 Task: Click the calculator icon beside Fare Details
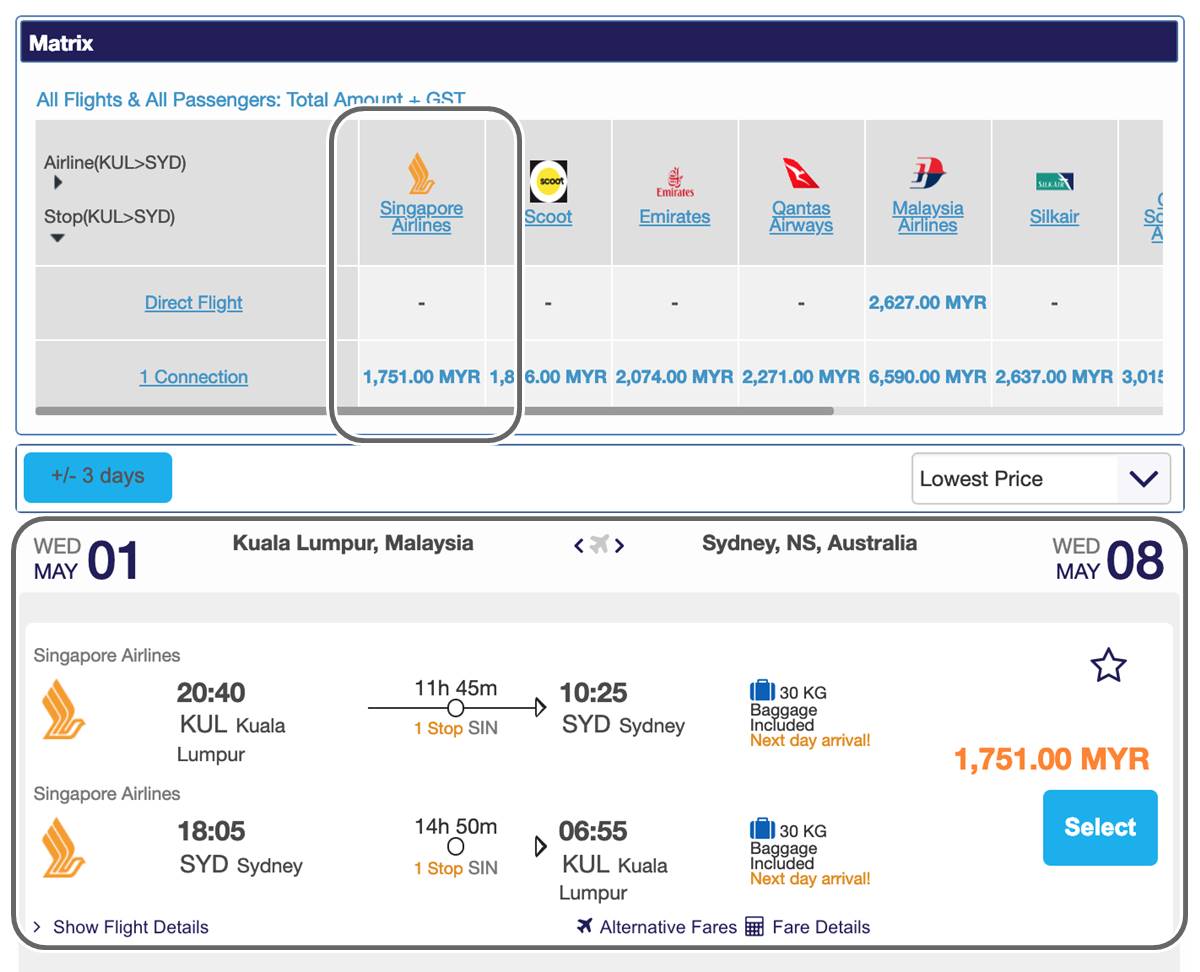pos(755,926)
